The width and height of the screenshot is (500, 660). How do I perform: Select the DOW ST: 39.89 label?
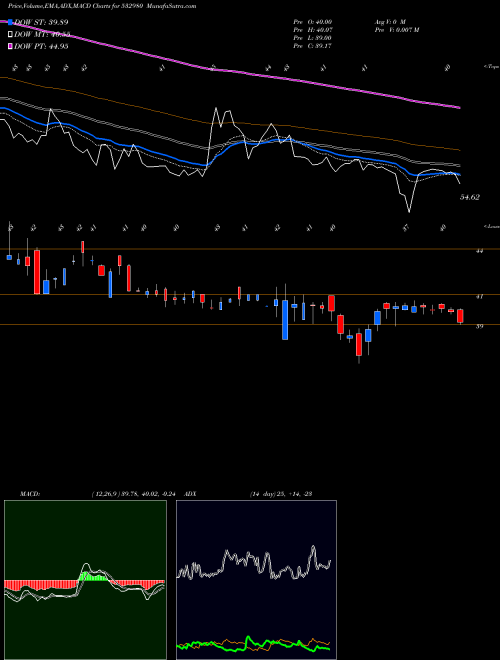[x=41, y=22]
